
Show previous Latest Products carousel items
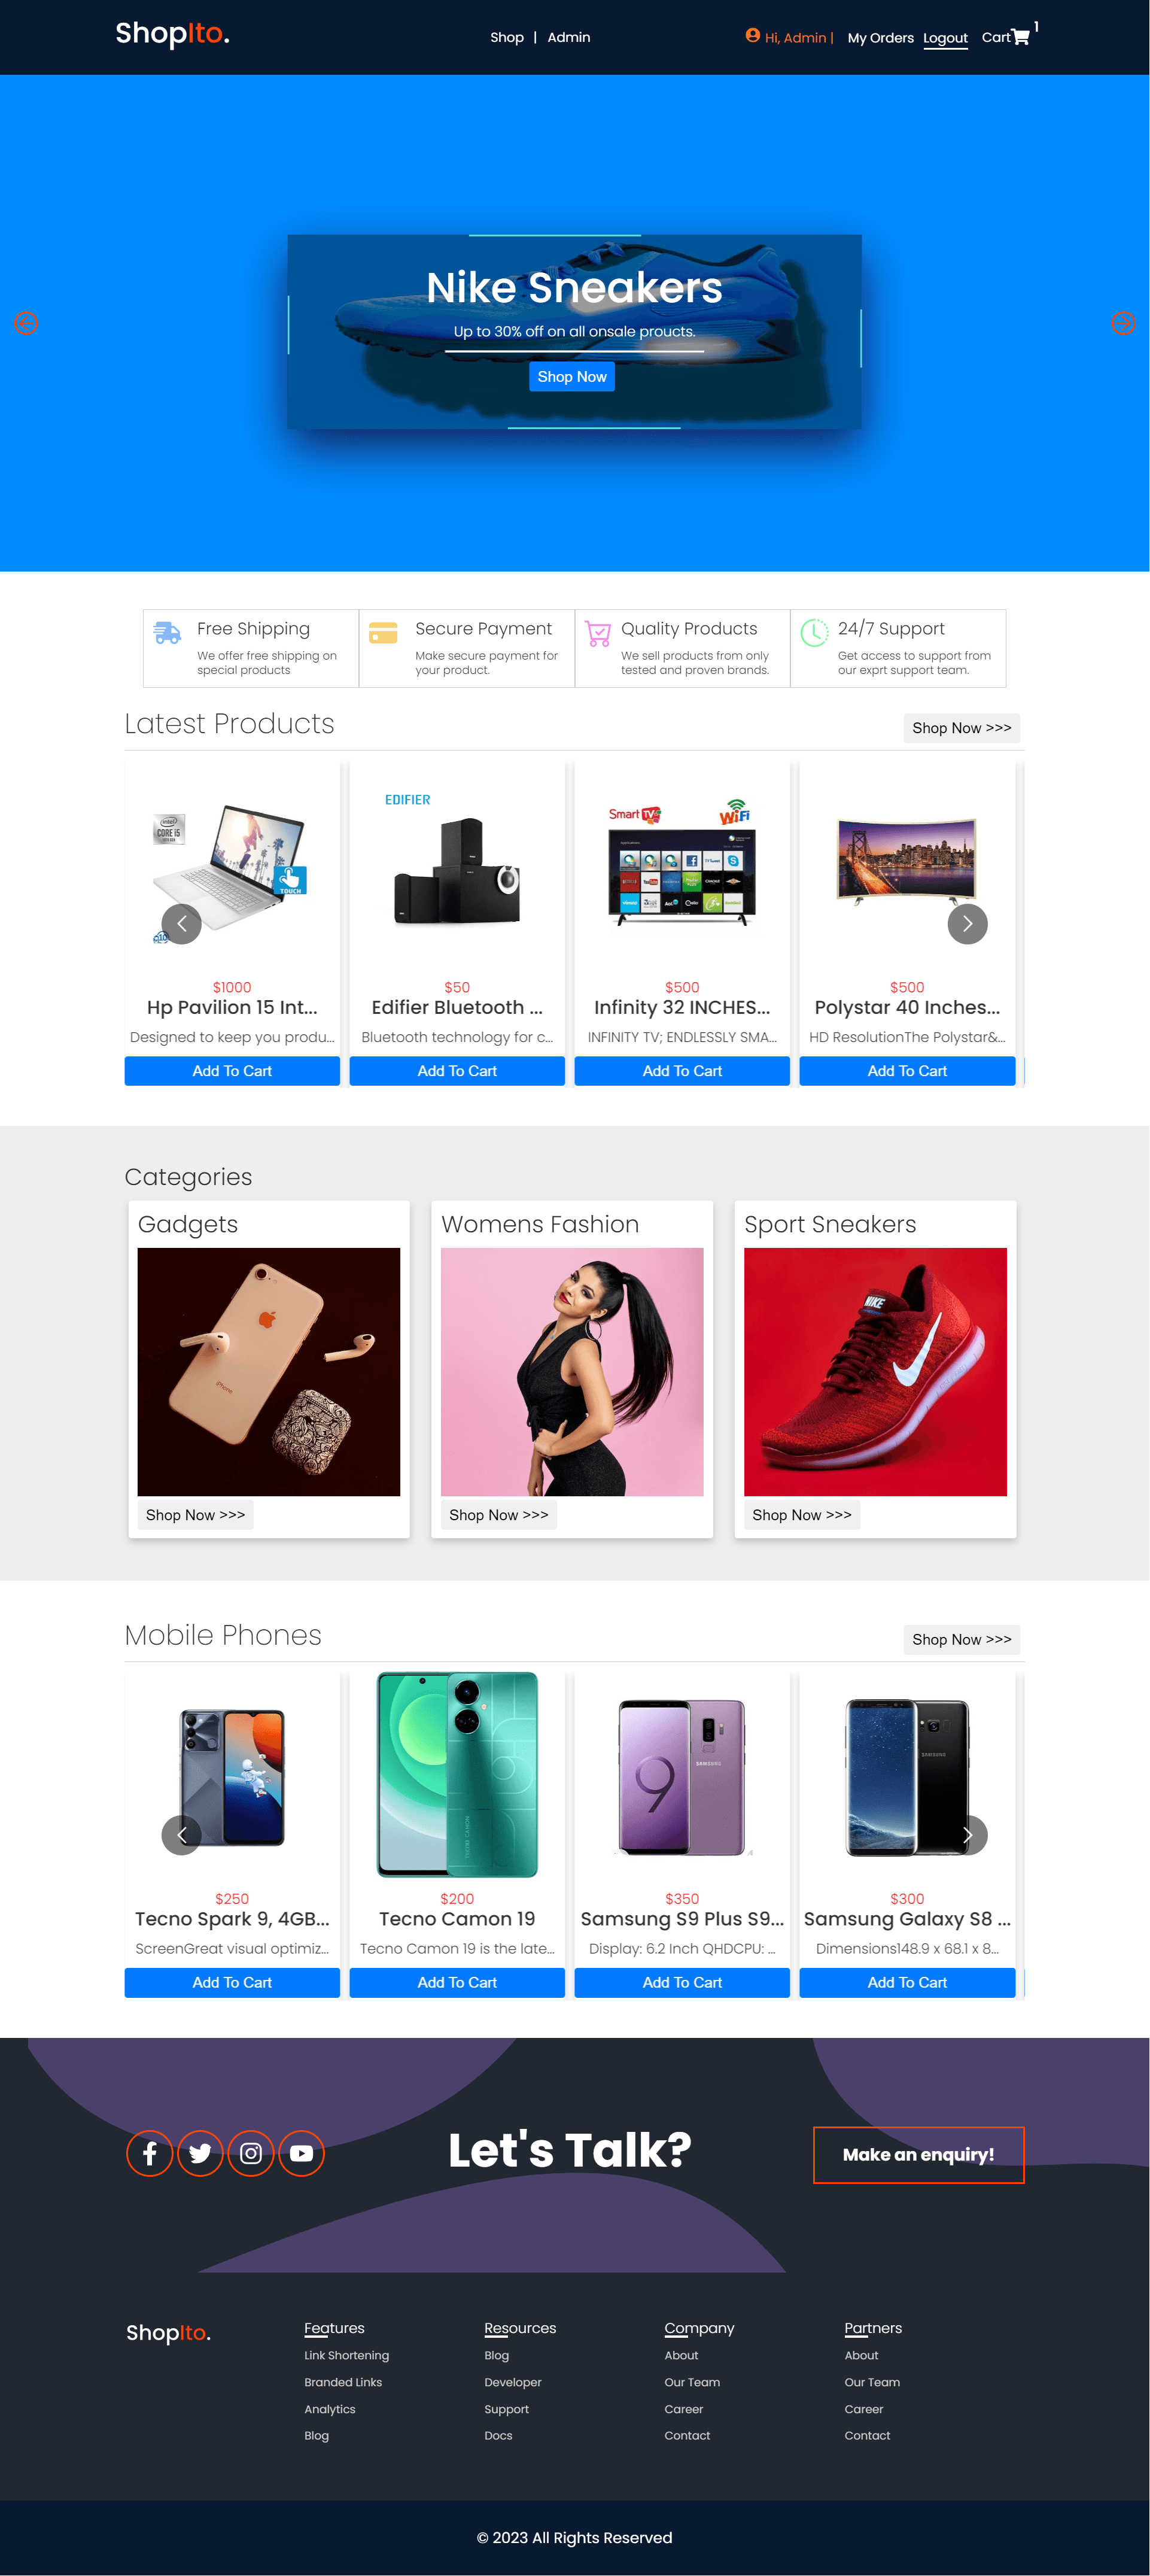pyautogui.click(x=181, y=923)
